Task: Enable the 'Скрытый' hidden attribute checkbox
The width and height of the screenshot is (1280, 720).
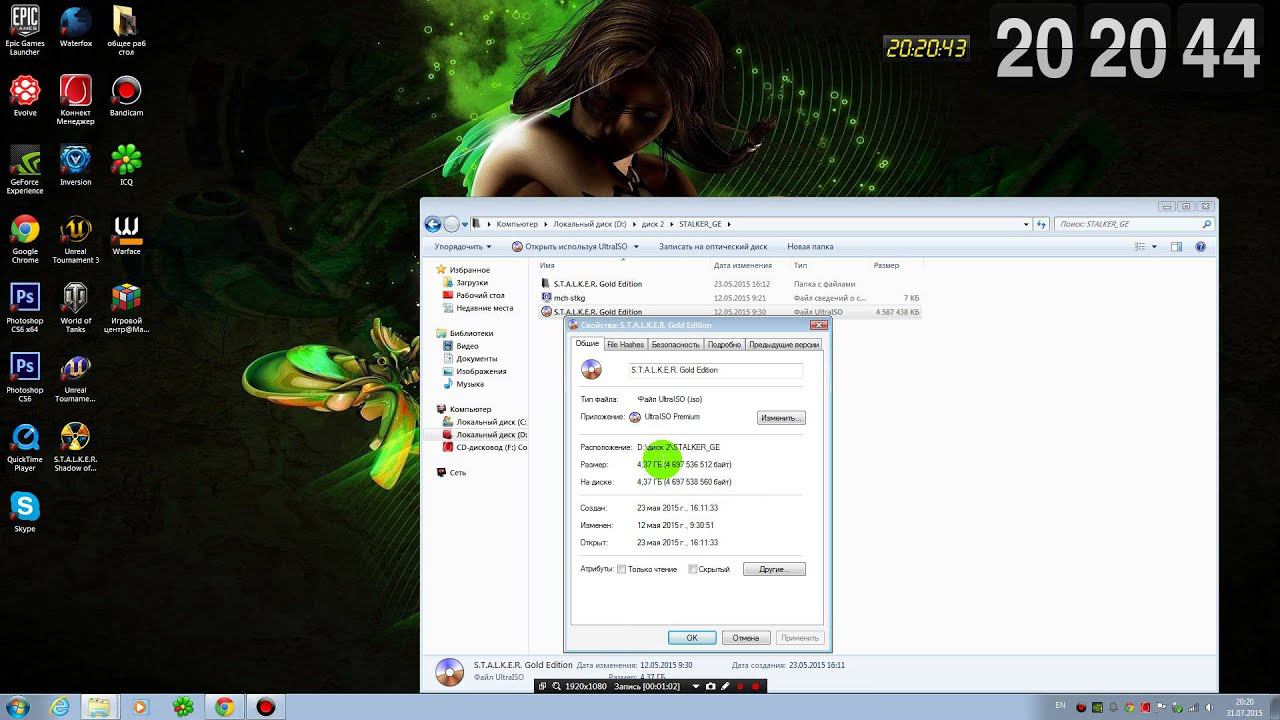Action: pos(692,570)
